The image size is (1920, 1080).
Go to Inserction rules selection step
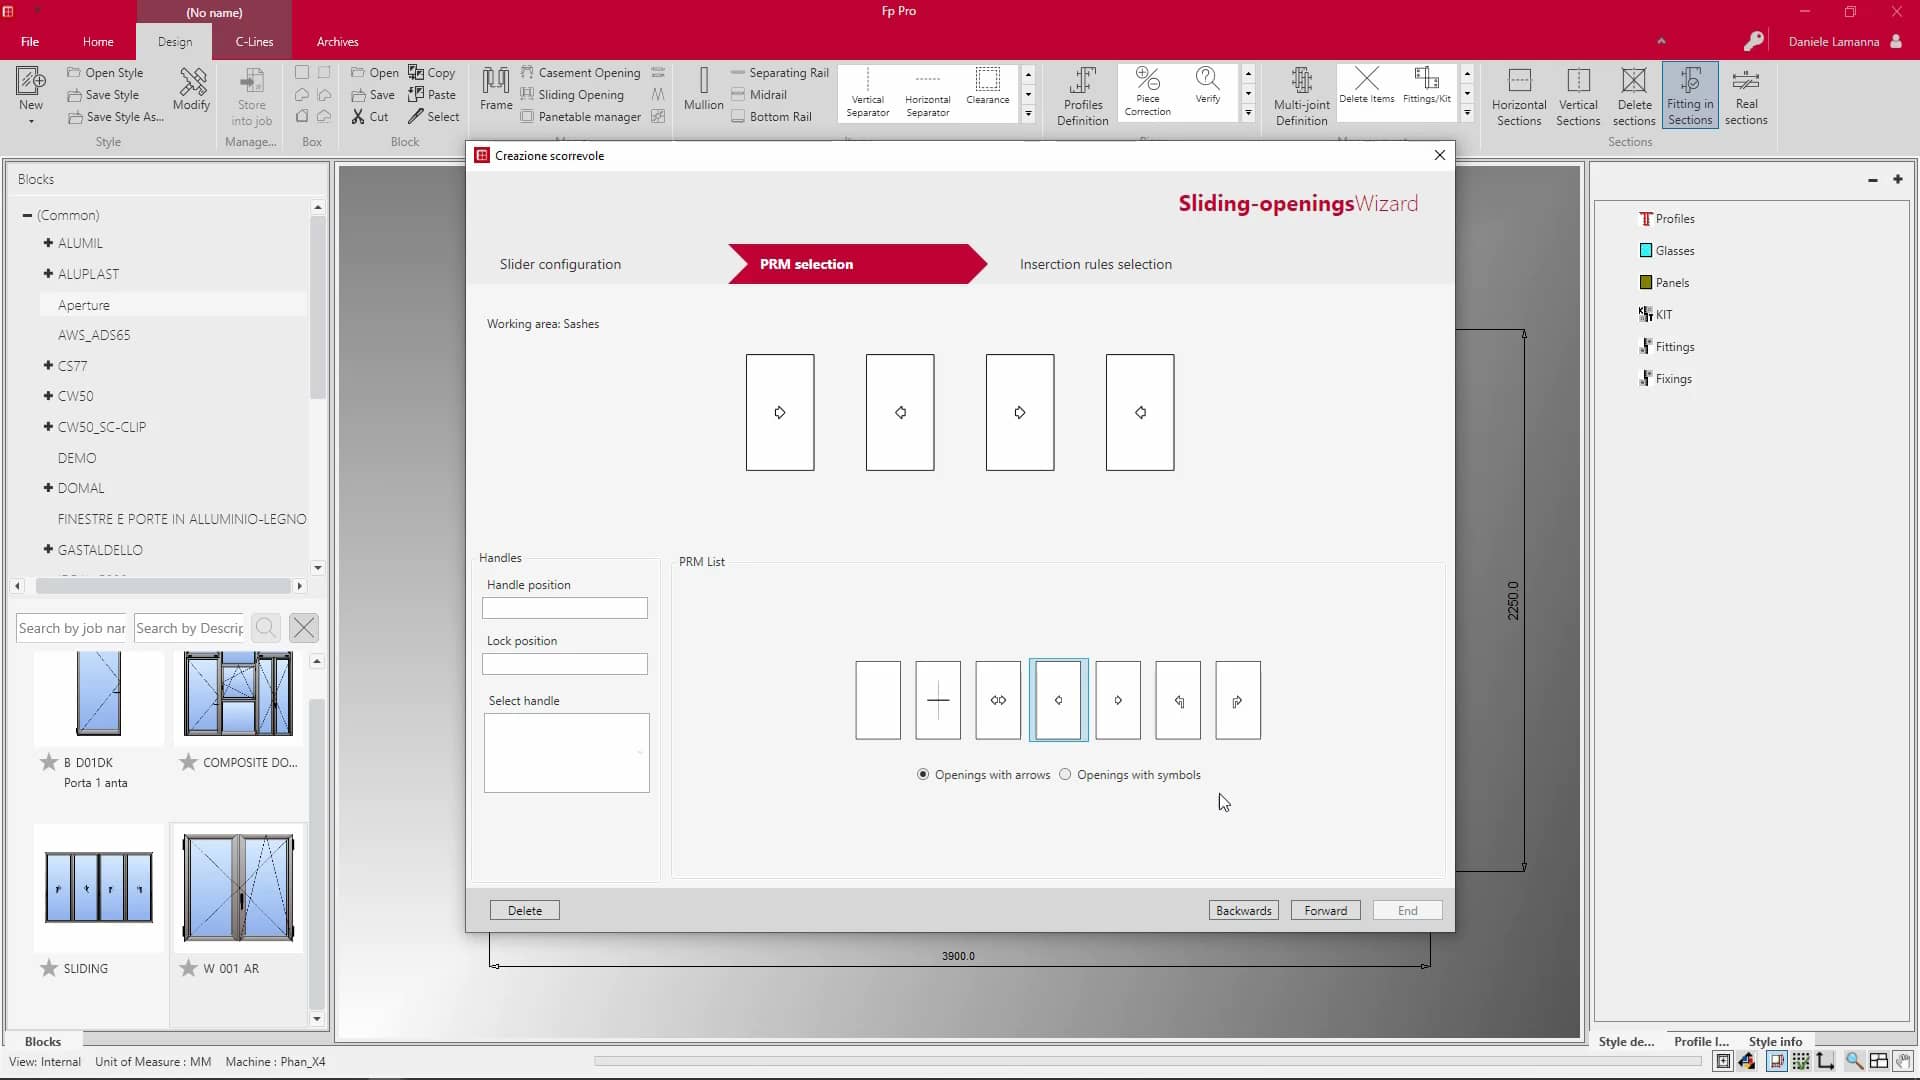[1095, 264]
